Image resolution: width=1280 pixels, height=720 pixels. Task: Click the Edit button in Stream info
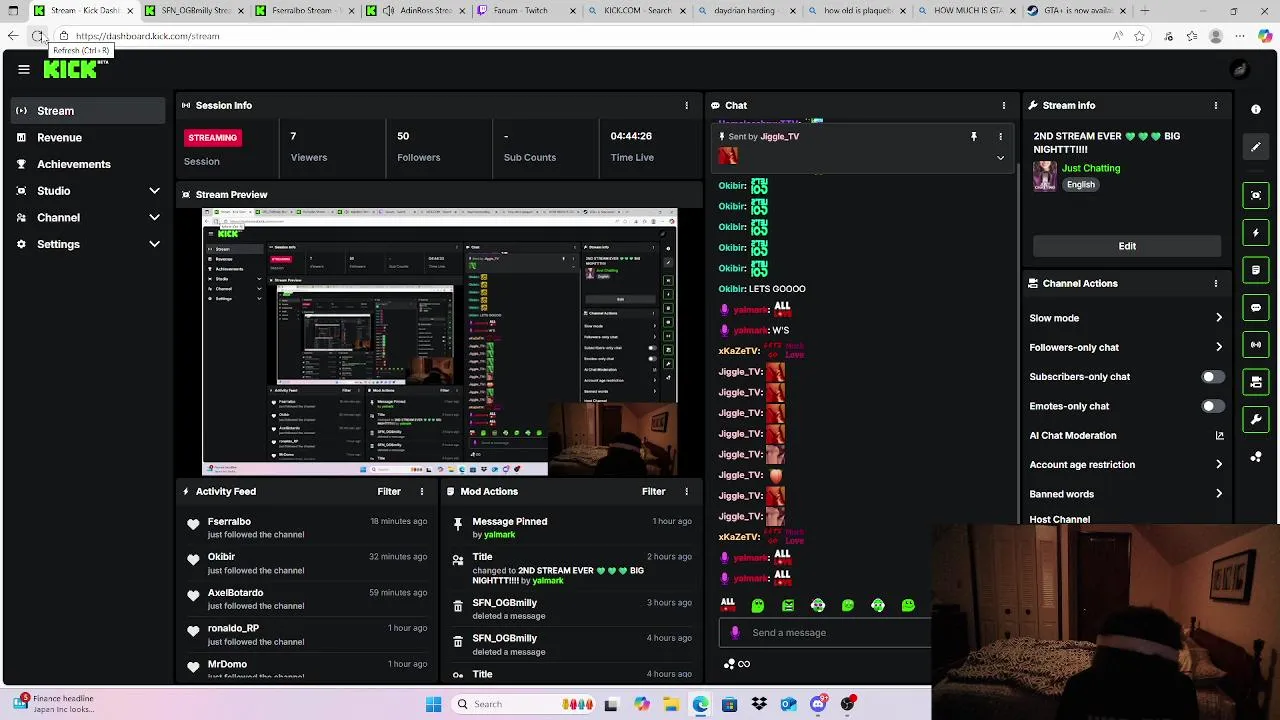point(1127,246)
